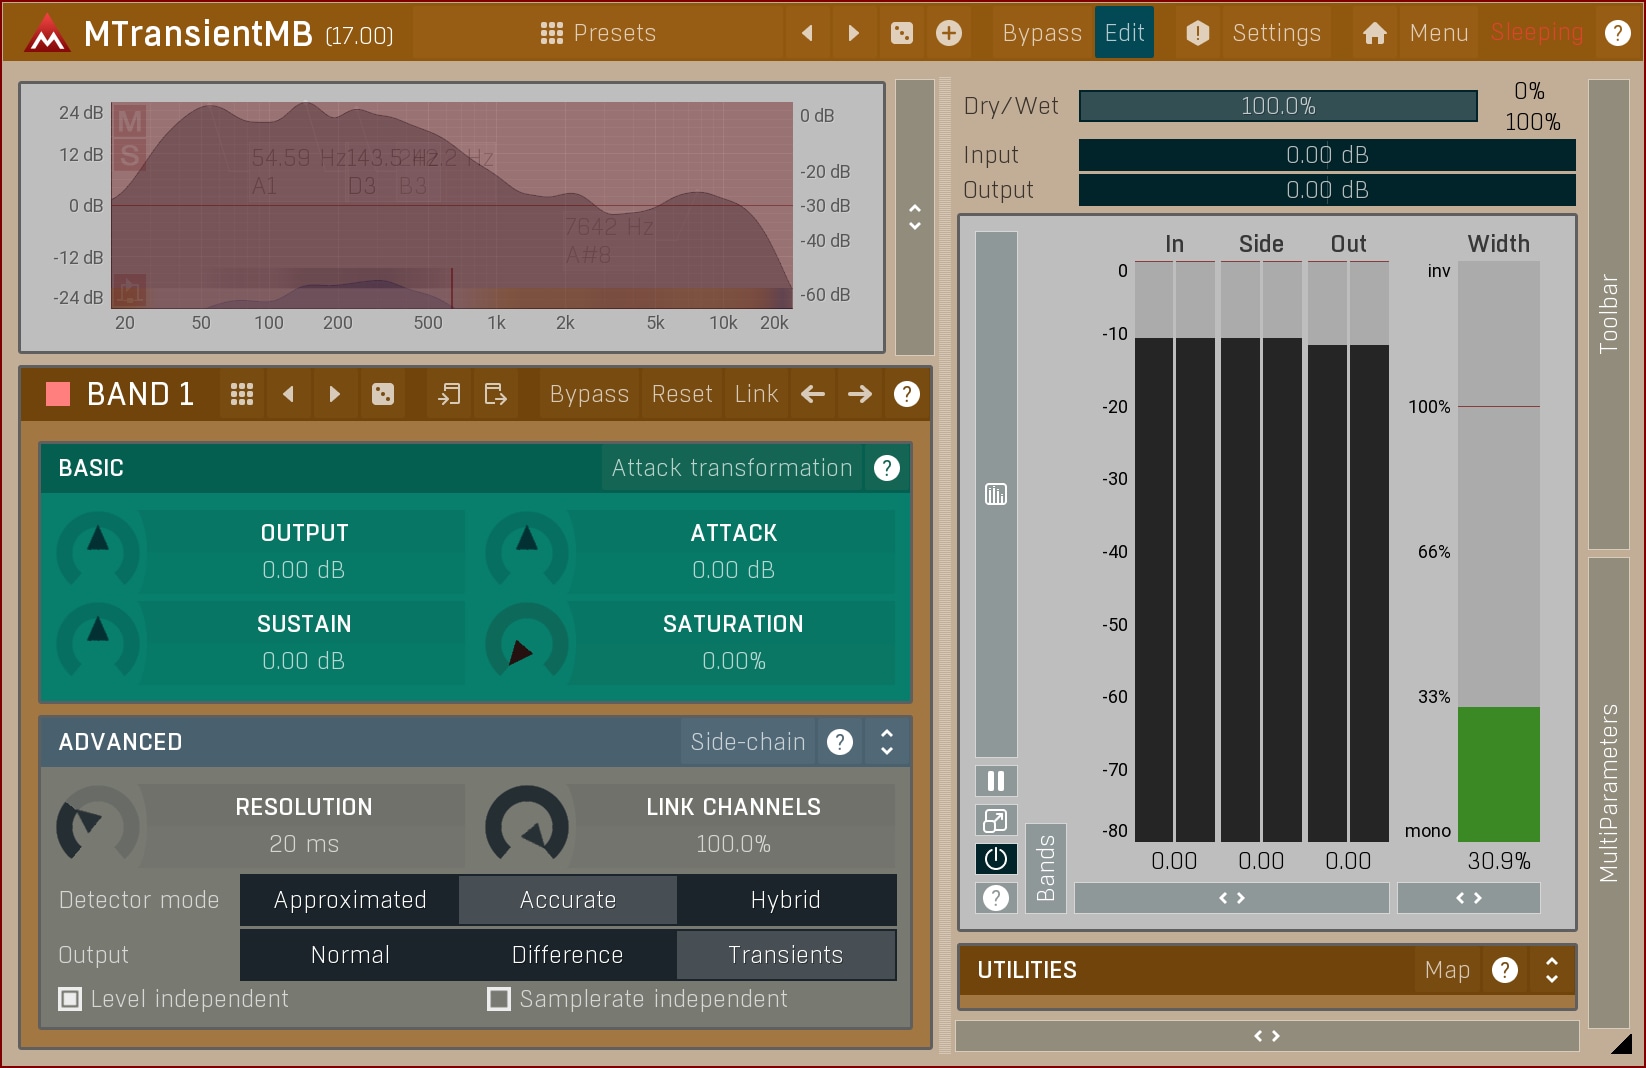The height and width of the screenshot is (1068, 1646).
Task: Click the Dry/Wet slider bar
Action: pyautogui.click(x=1277, y=106)
